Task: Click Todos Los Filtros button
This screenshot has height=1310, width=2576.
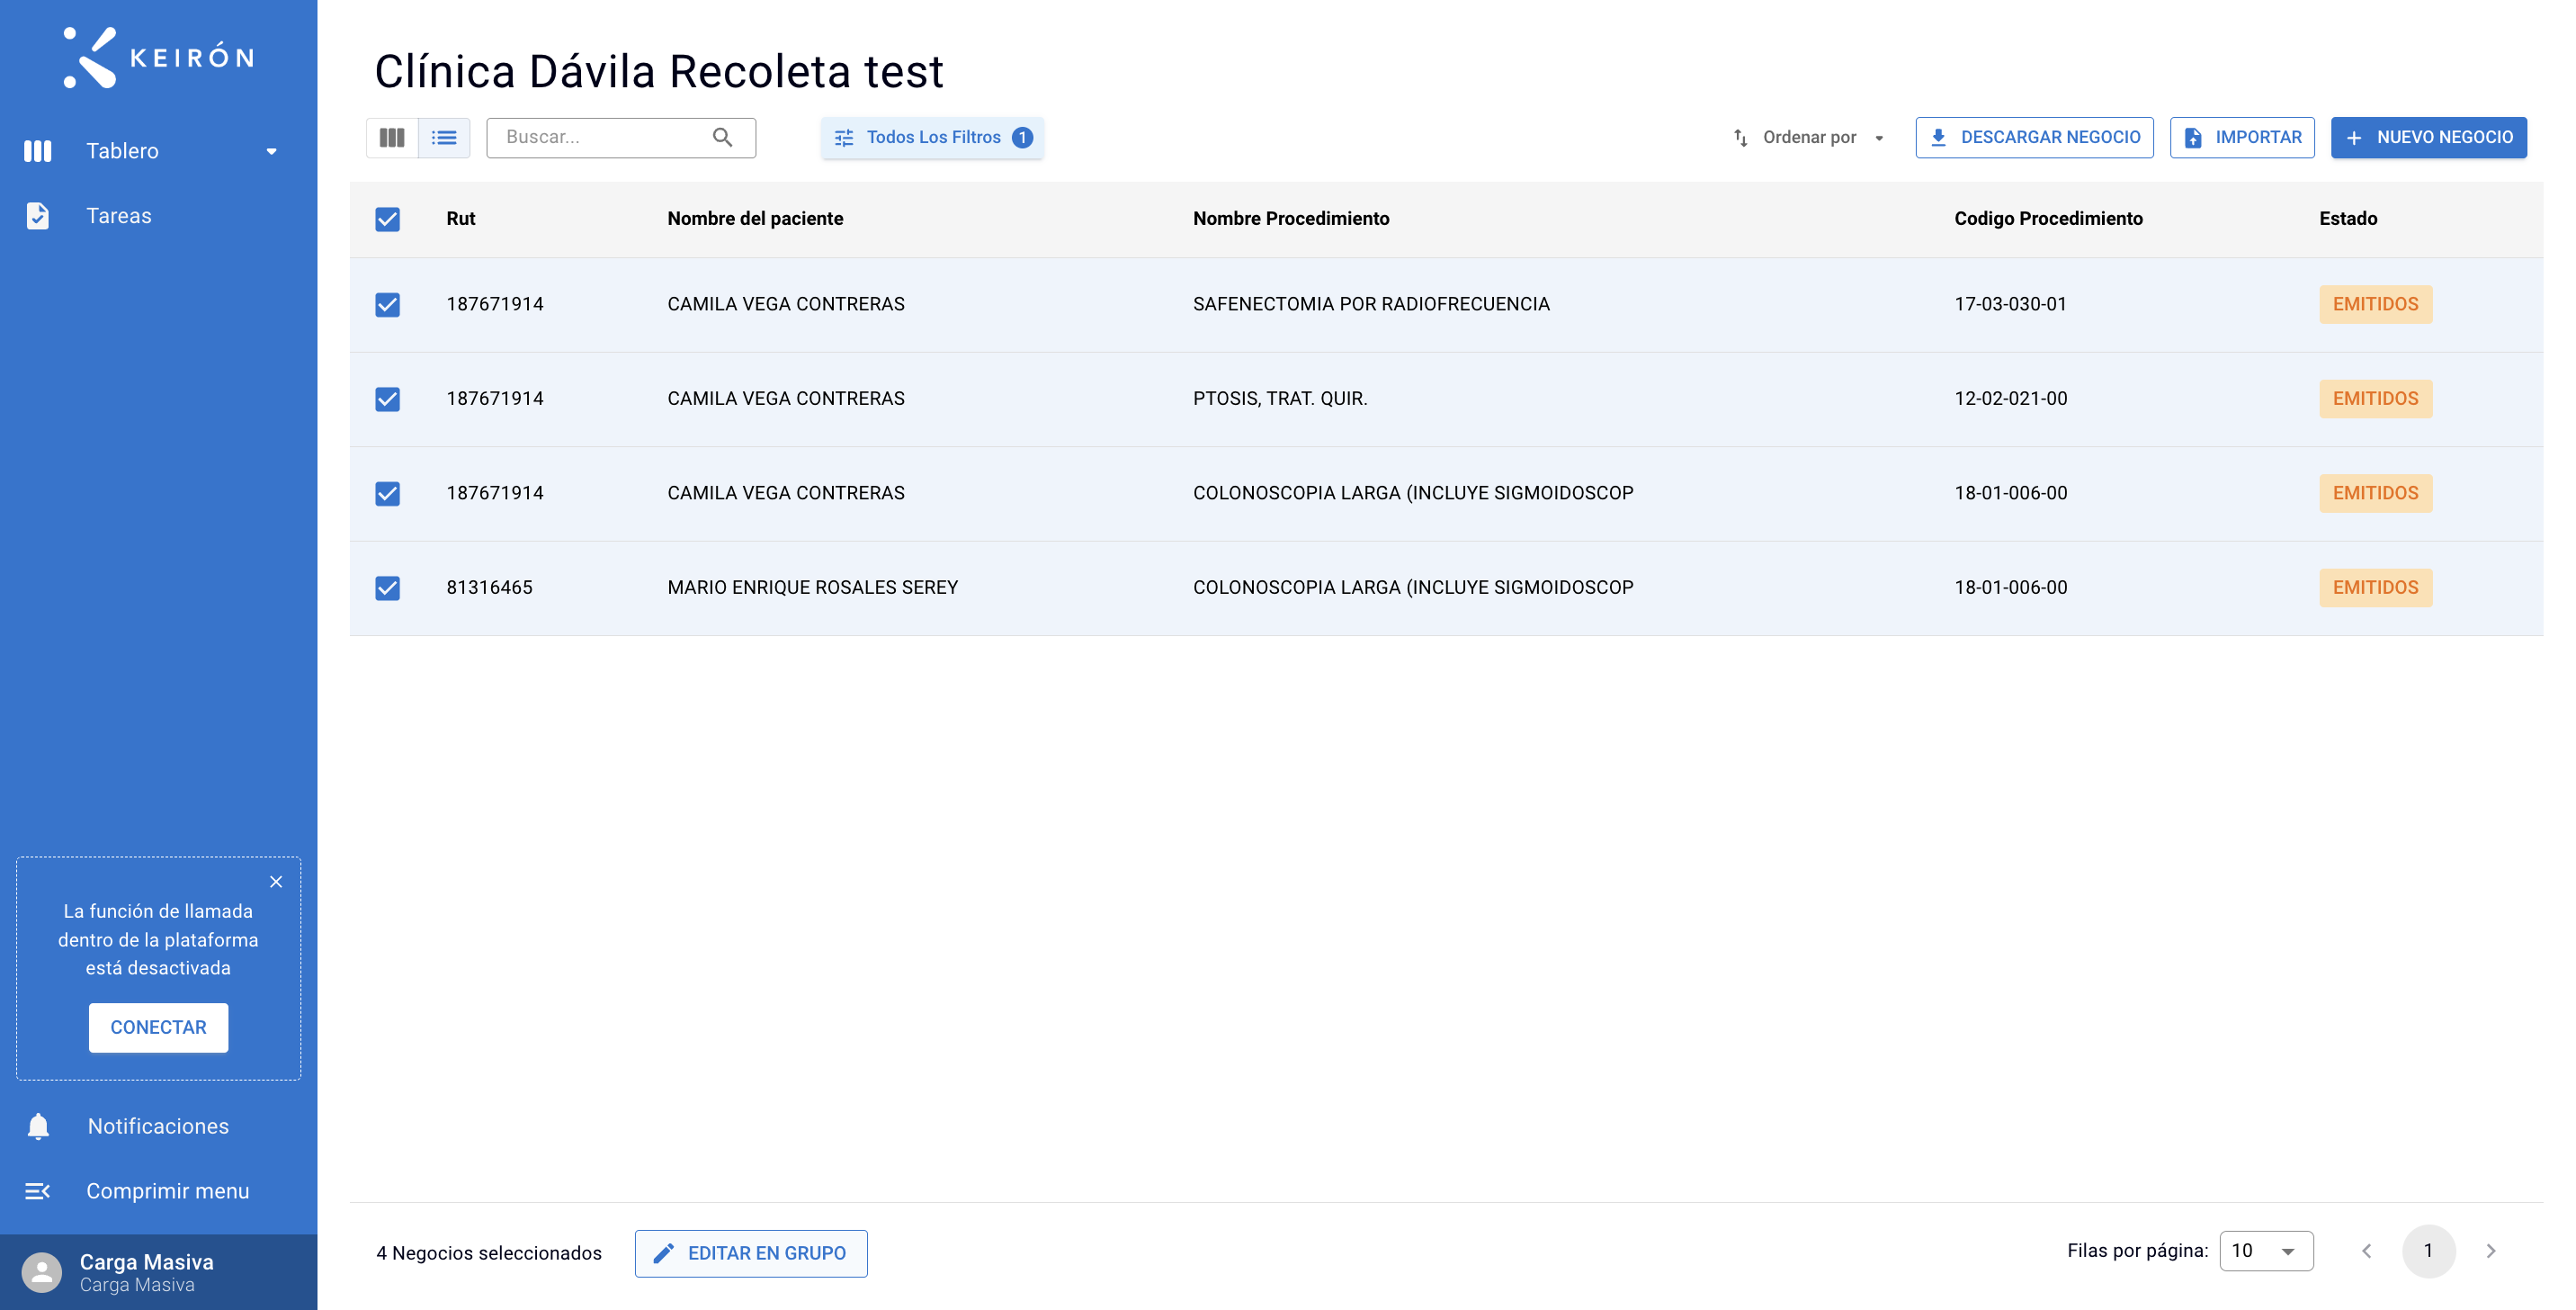Action: (932, 138)
